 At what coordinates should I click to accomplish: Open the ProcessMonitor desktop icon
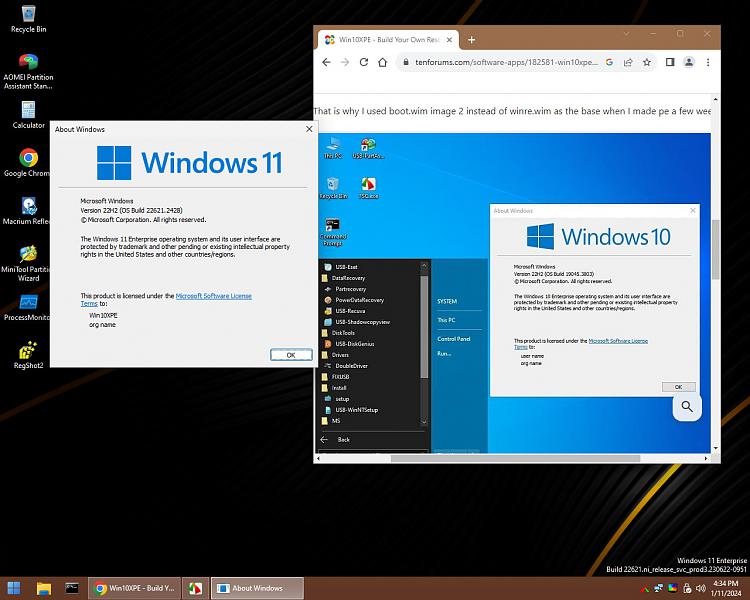click(26, 307)
